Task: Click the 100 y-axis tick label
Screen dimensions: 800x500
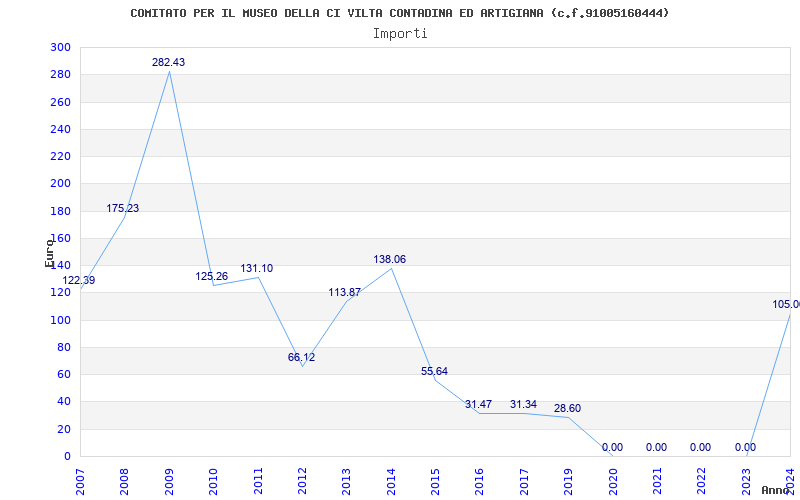Action: coord(61,320)
